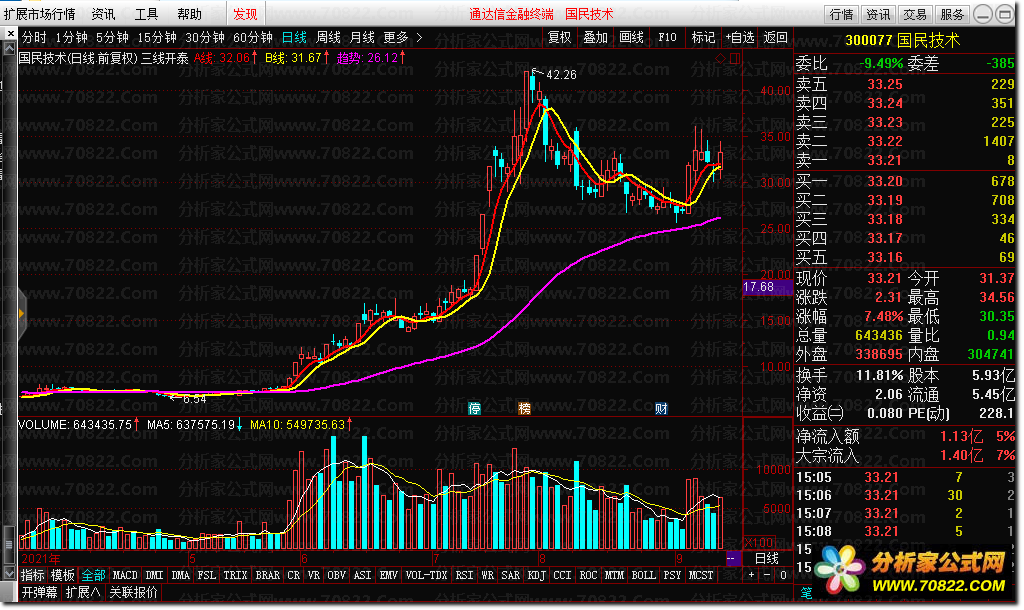Open the 扩展市场行情 menu

[39, 14]
